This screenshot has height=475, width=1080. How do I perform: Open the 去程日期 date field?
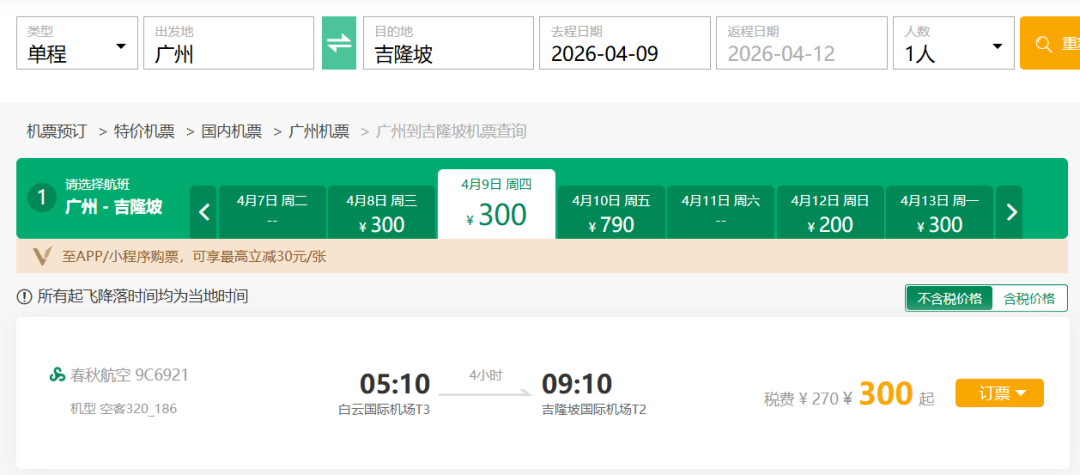click(x=625, y=43)
